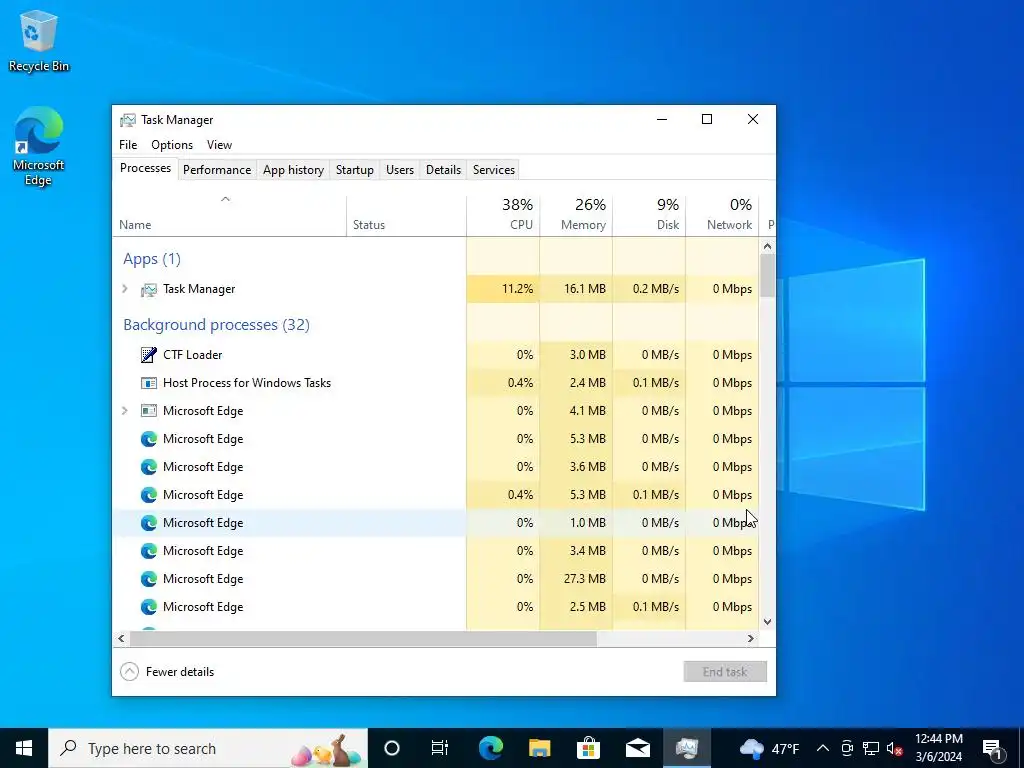The height and width of the screenshot is (768, 1024).
Task: Open the Mail app from the taskbar
Action: [x=637, y=748]
